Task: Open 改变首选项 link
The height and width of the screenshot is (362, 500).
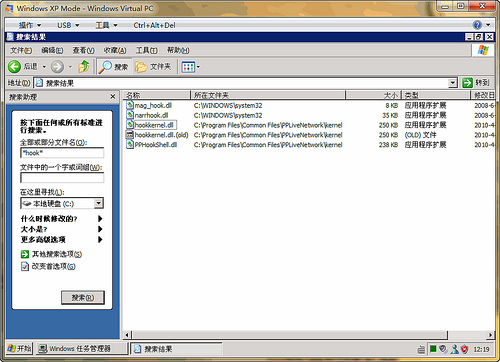Action: pos(48,266)
